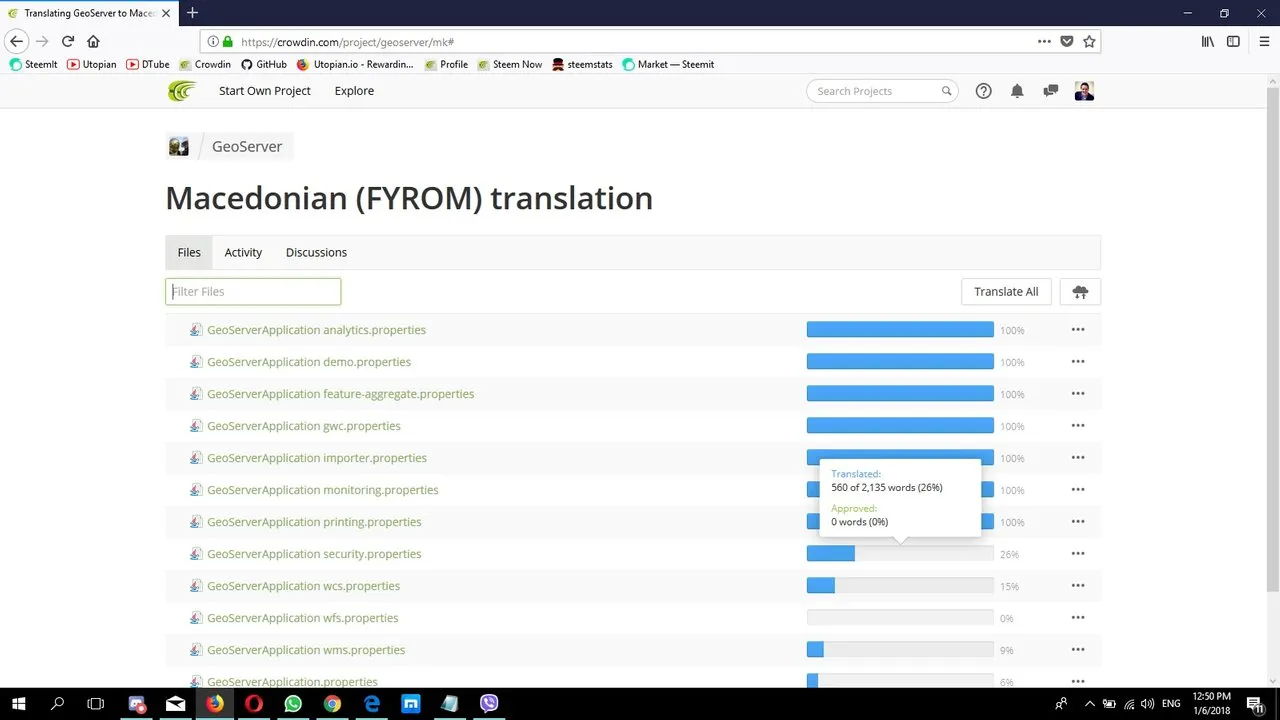Open options menu for feature-aggregate.properties row

tap(1078, 394)
